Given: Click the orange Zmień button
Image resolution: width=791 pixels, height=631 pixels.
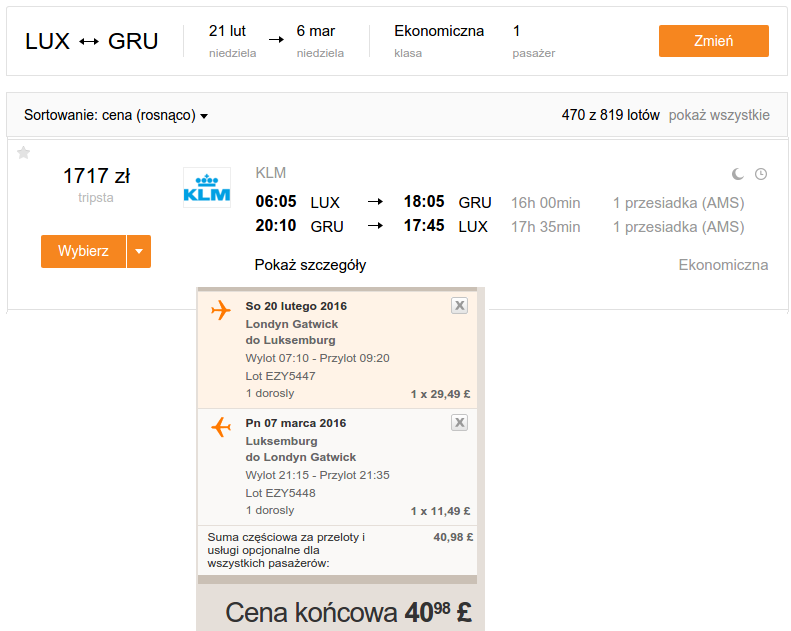Looking at the screenshot, I should point(713,41).
